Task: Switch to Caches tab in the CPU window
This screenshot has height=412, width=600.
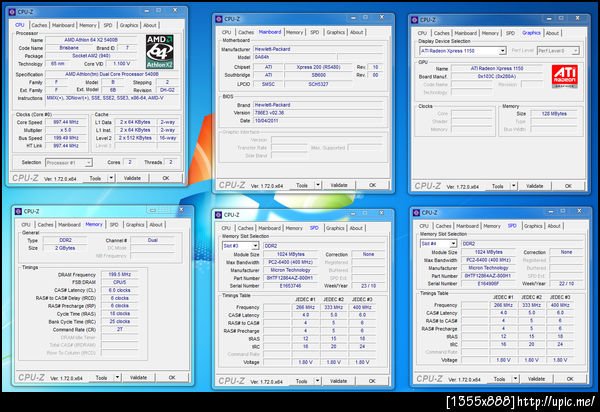Action: point(39,25)
